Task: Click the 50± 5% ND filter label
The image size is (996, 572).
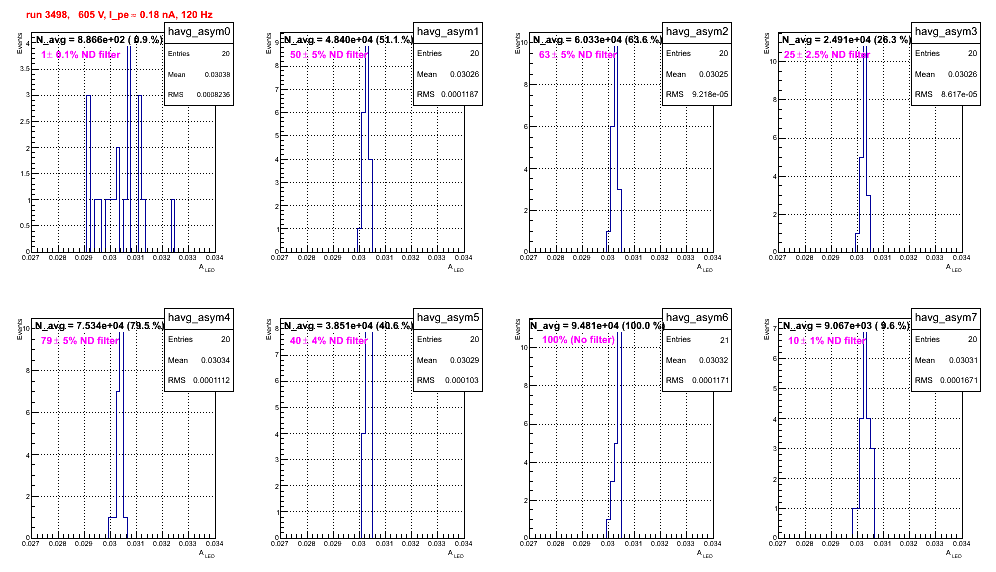Action: 329,55
